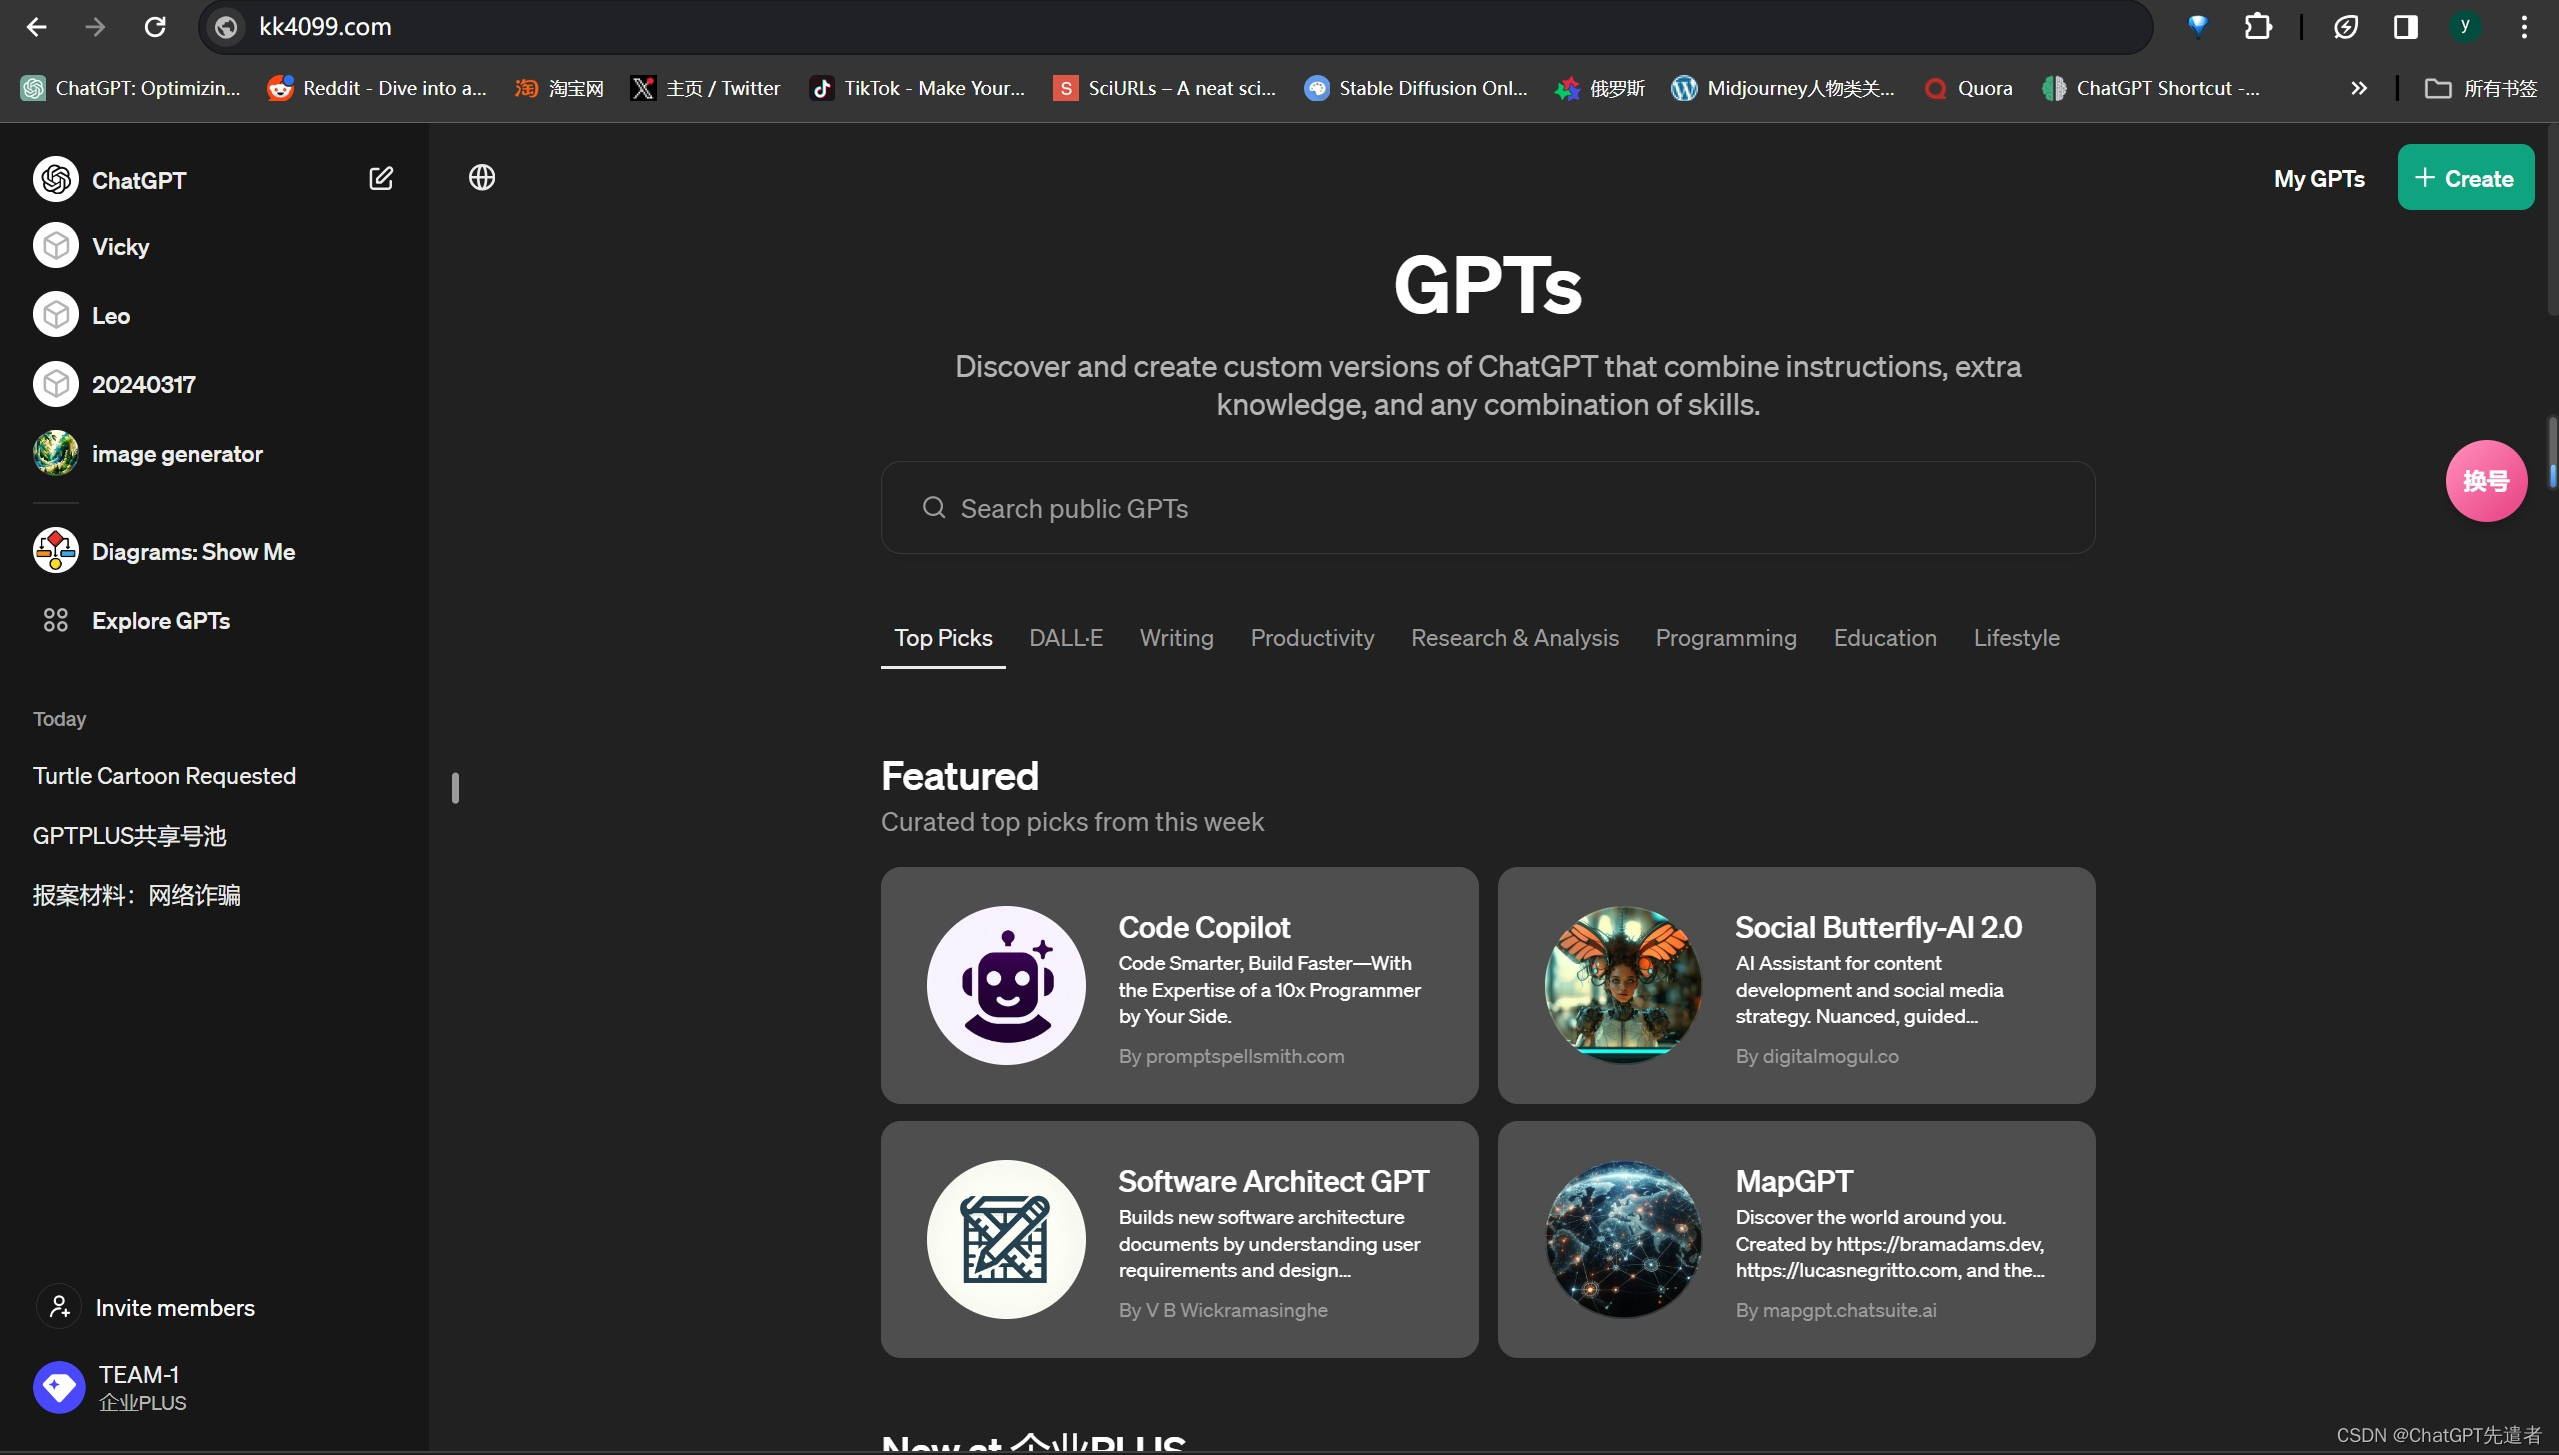This screenshot has height=1455, width=2559.
Task: Open My GPTs link
Action: [2318, 179]
